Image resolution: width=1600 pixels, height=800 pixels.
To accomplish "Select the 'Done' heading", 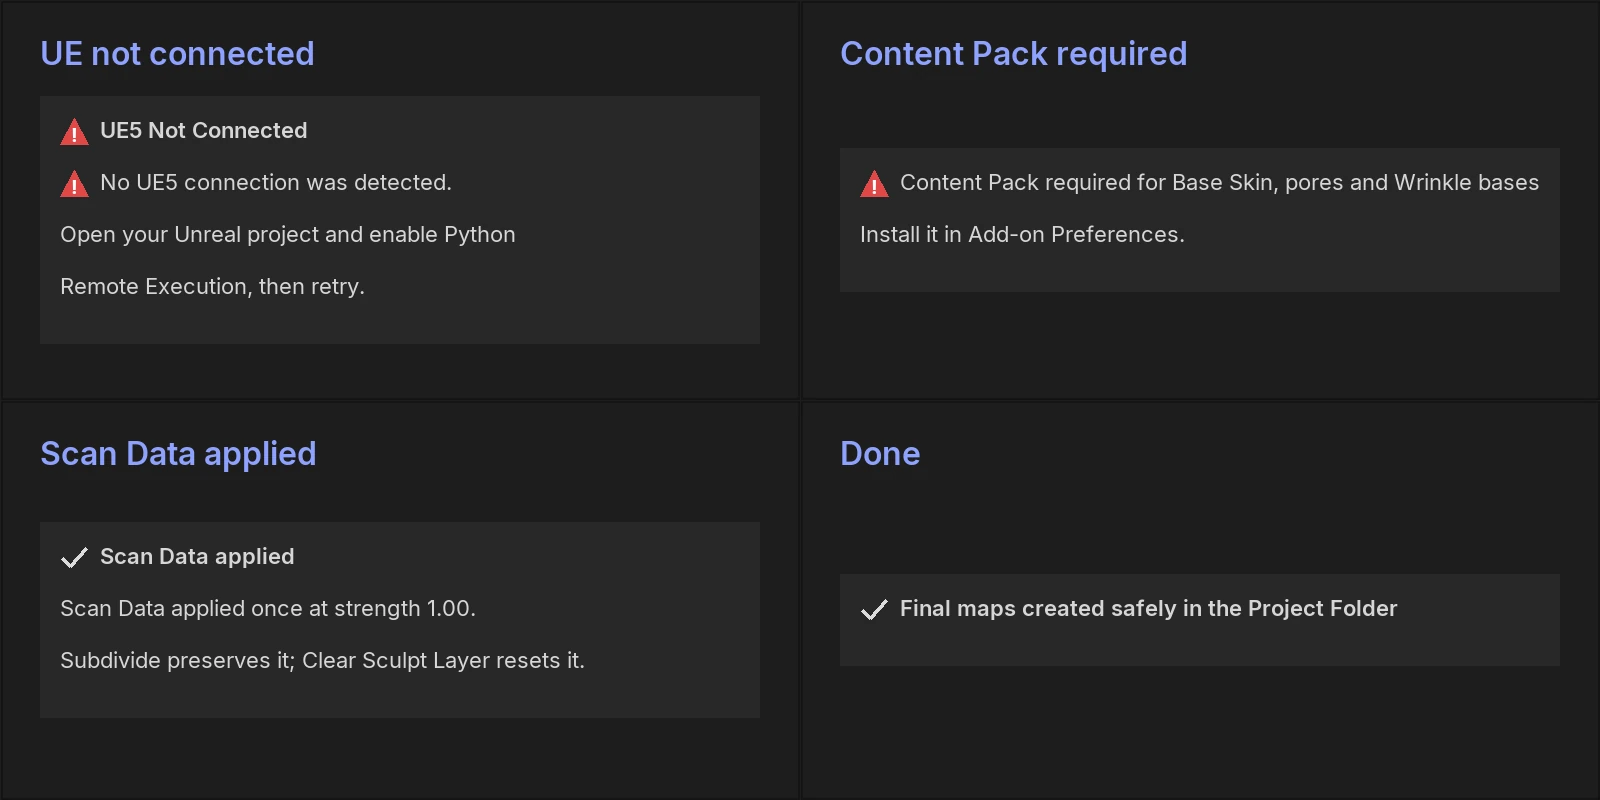I will [x=880, y=454].
